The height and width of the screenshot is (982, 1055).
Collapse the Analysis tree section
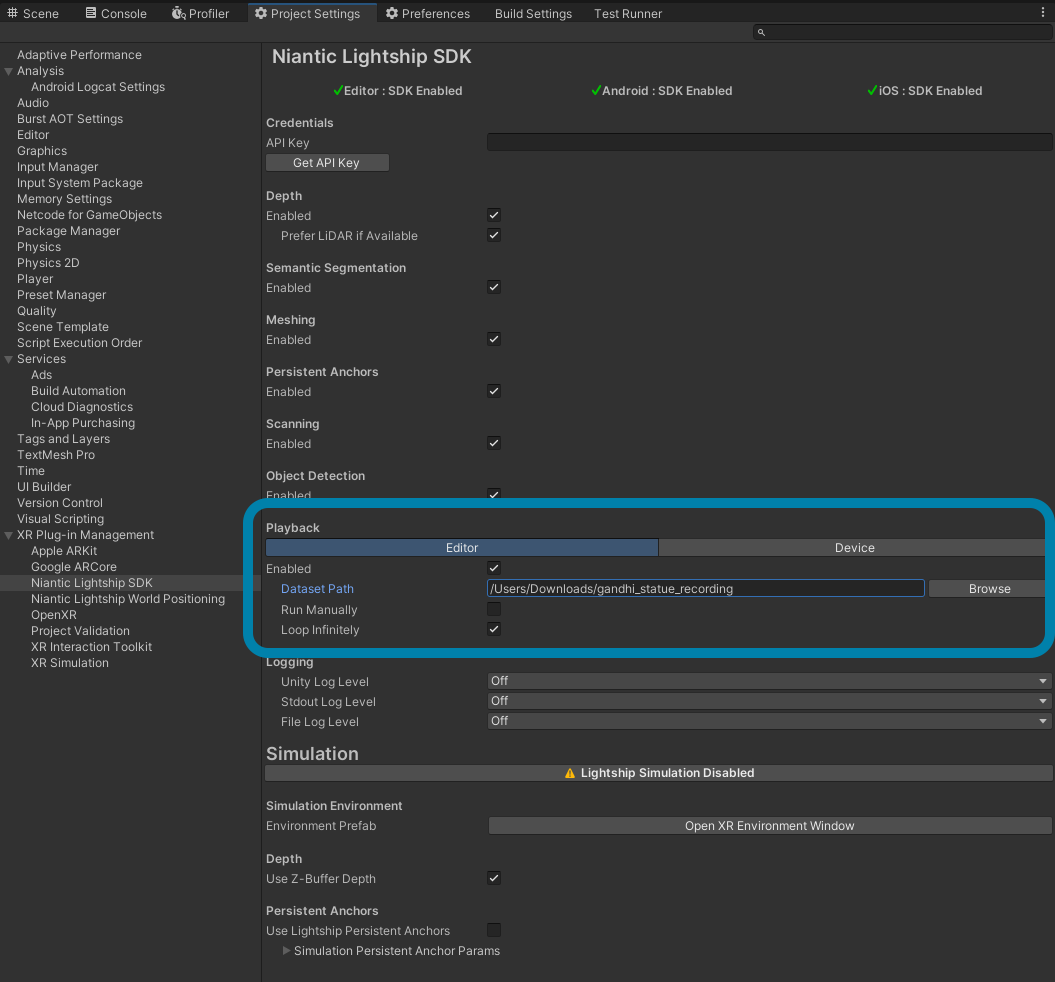(x=9, y=71)
